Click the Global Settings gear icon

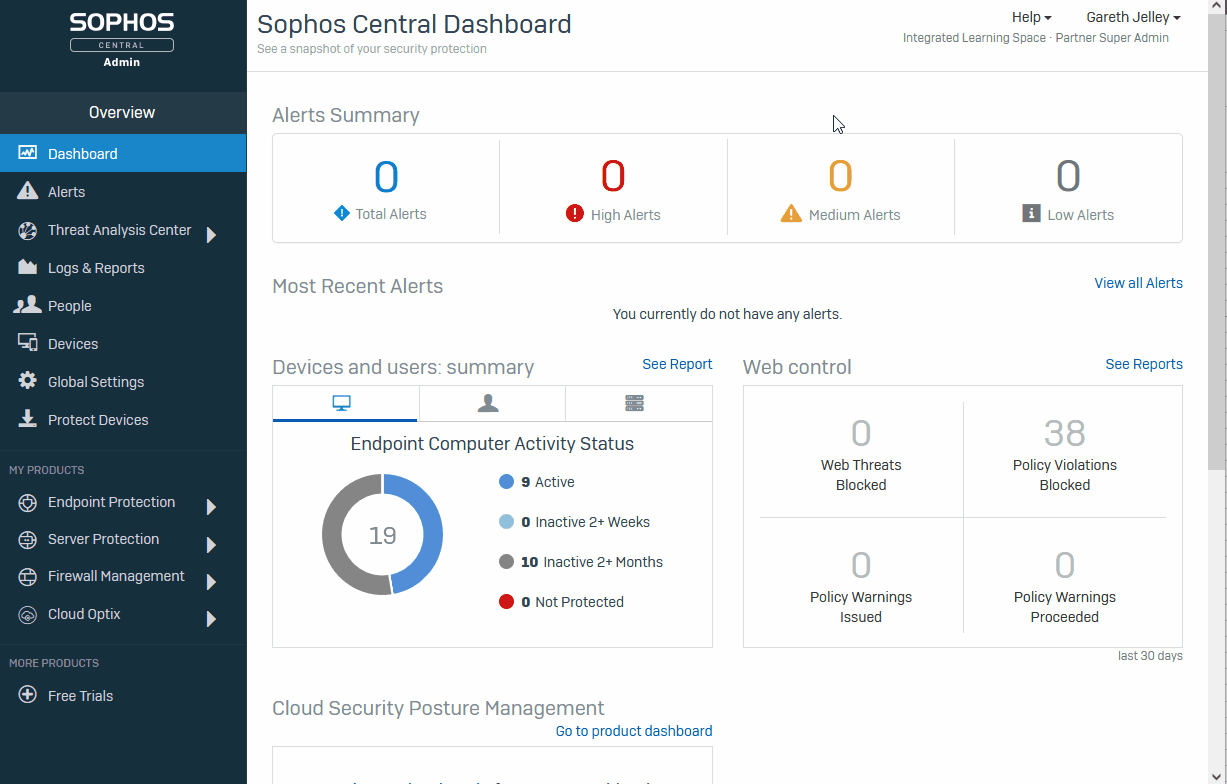pyautogui.click(x=28, y=381)
